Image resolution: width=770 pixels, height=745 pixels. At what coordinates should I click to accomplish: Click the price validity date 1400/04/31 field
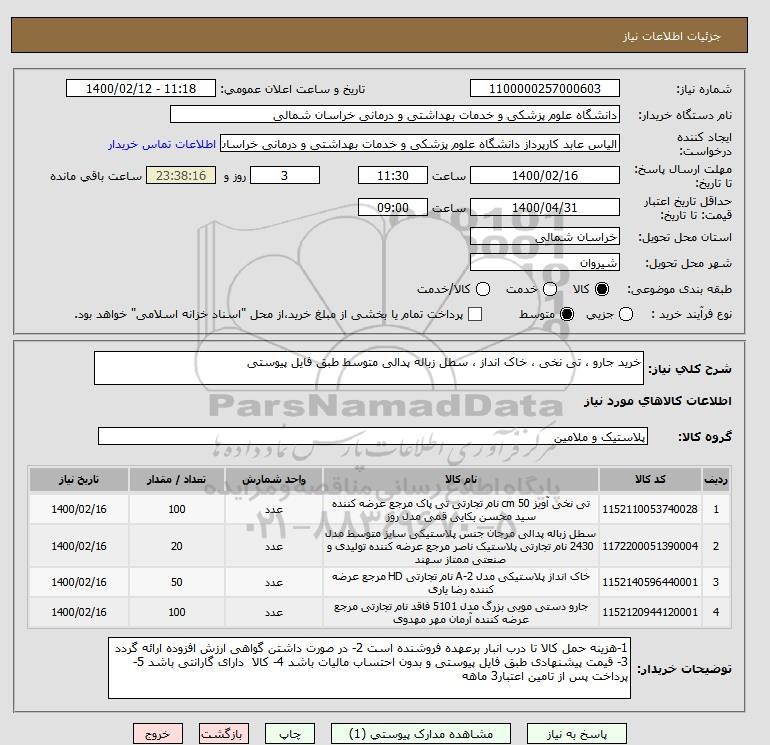coord(545,207)
